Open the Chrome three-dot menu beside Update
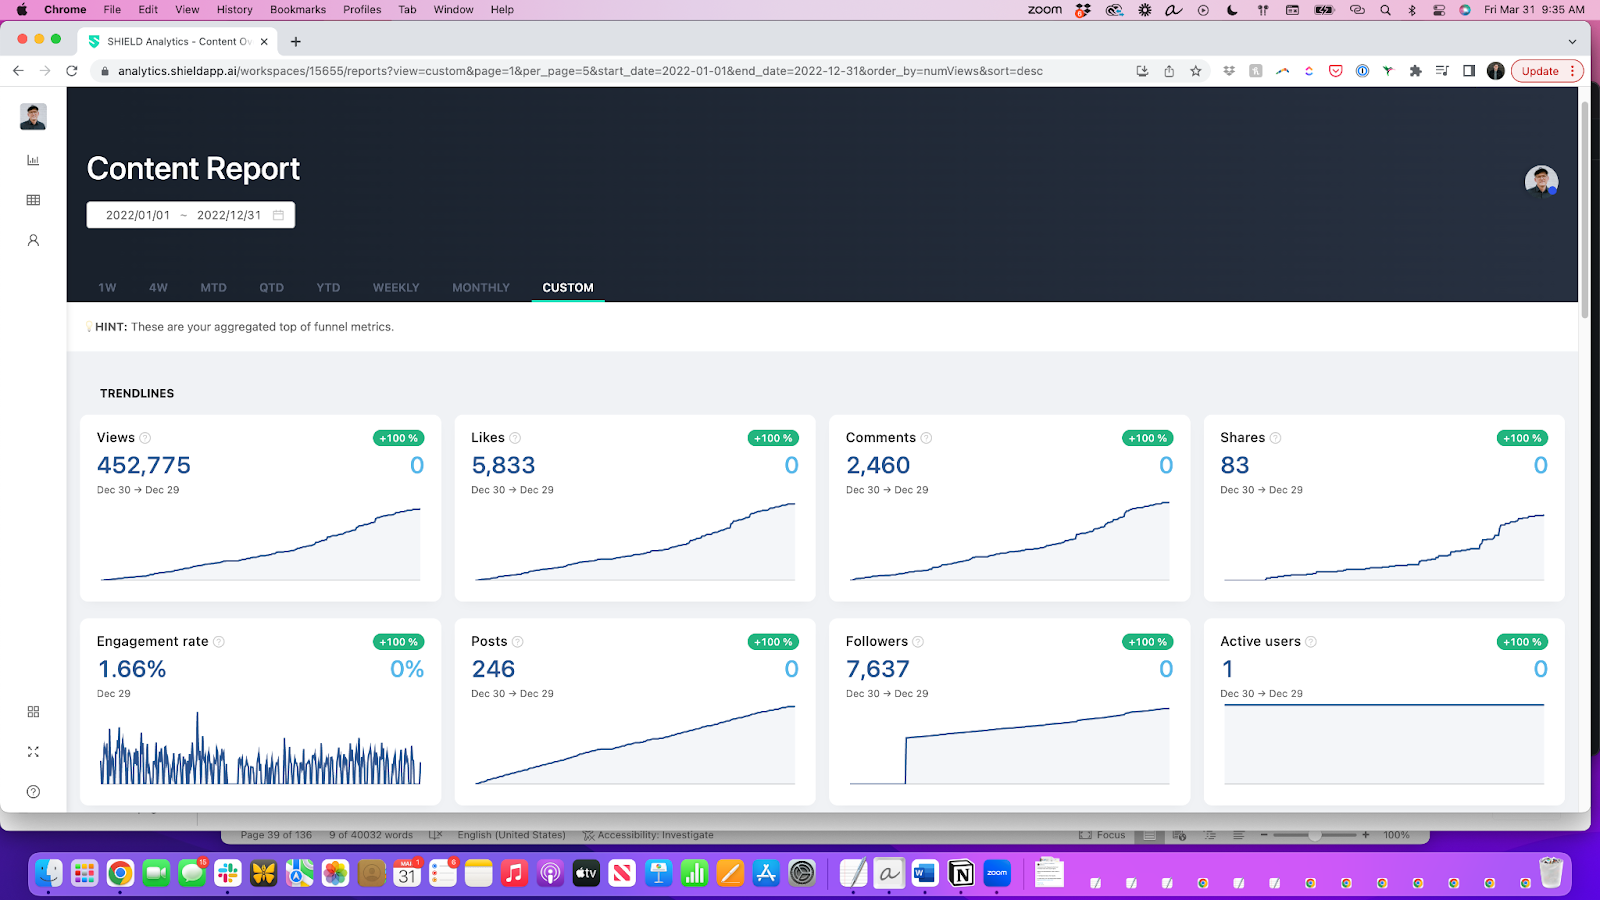The image size is (1600, 900). tap(1573, 71)
